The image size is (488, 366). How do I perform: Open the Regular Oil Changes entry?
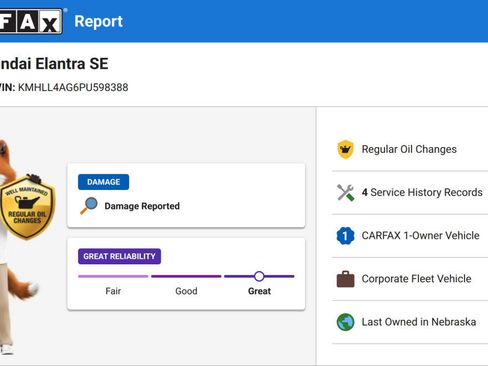[410, 149]
